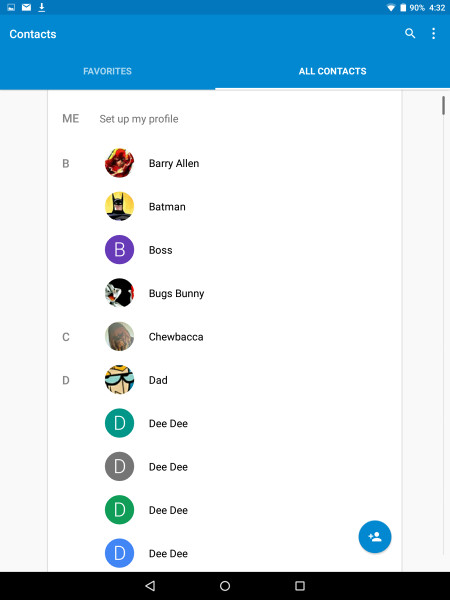The image size is (450, 600).
Task: Tap Chewbacca's contact photo
Action: coord(119,337)
